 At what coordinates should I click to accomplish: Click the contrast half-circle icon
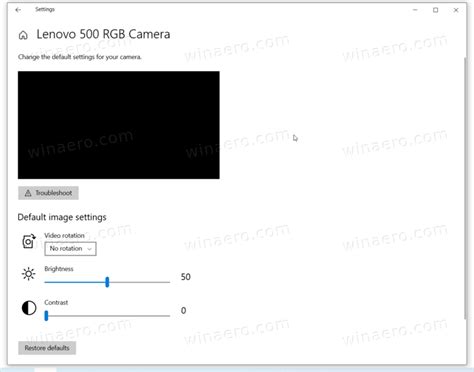(29, 308)
